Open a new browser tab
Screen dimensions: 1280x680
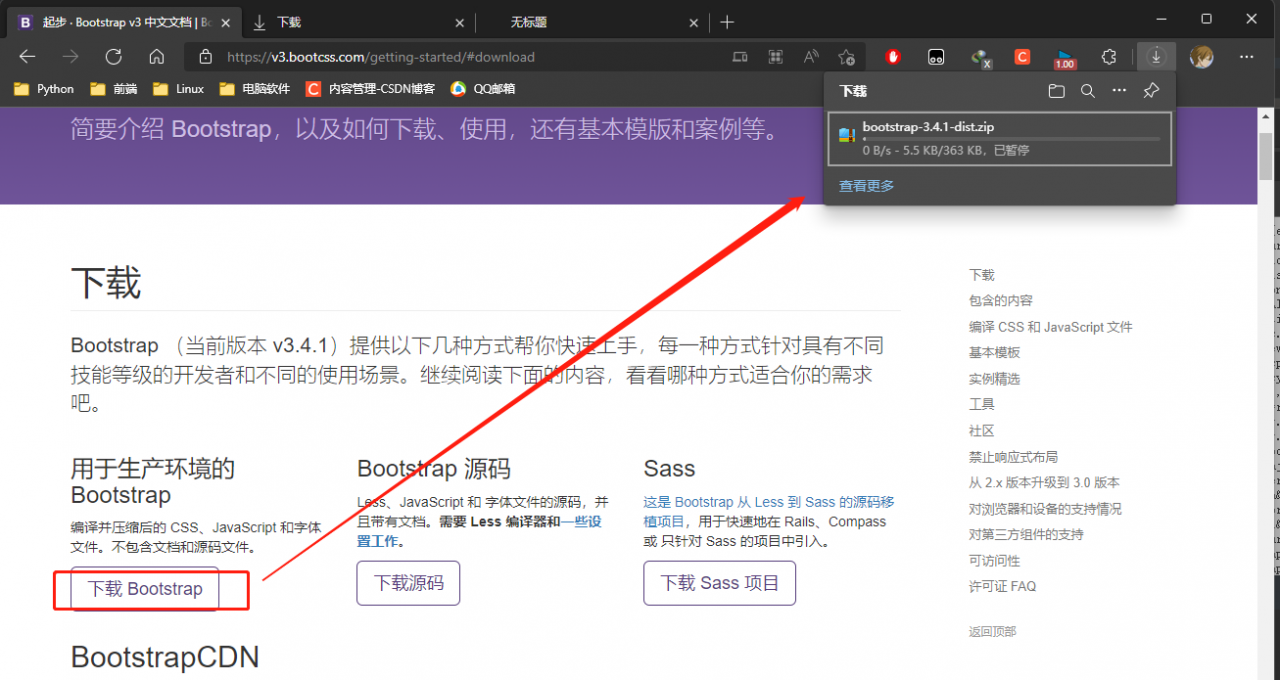pyautogui.click(x=727, y=21)
